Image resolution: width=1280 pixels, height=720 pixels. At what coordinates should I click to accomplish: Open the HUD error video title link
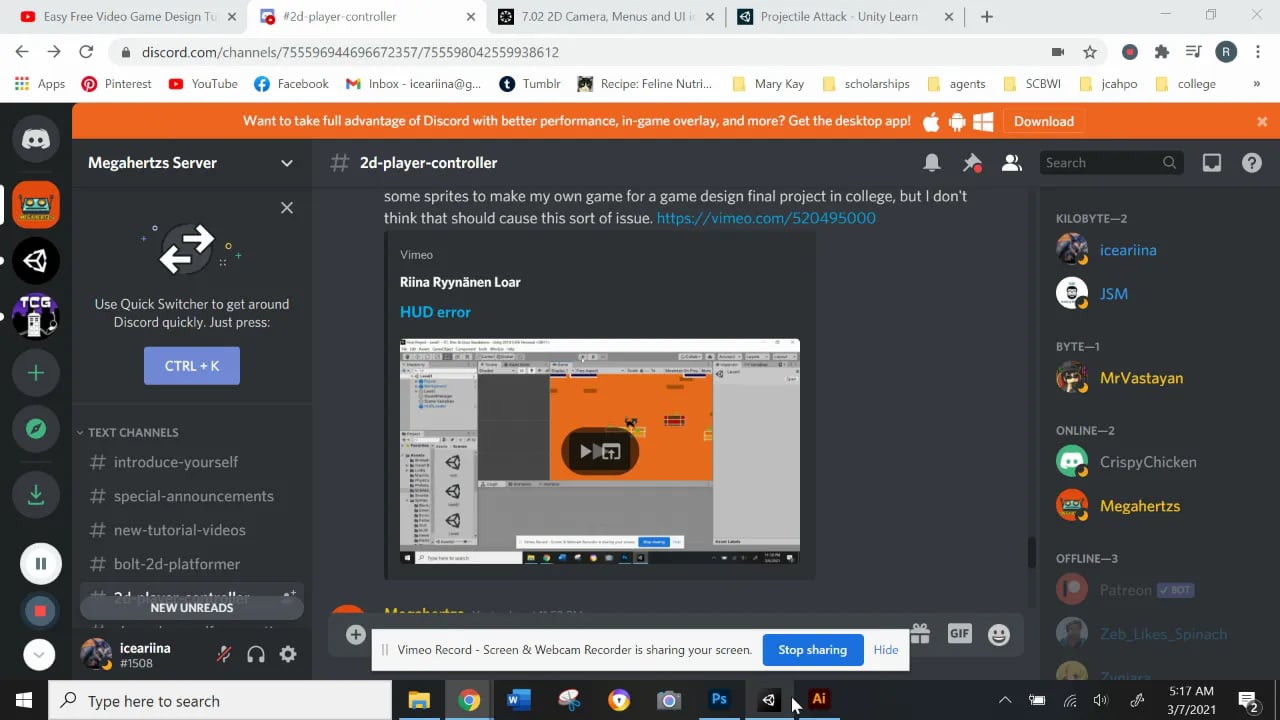point(435,312)
